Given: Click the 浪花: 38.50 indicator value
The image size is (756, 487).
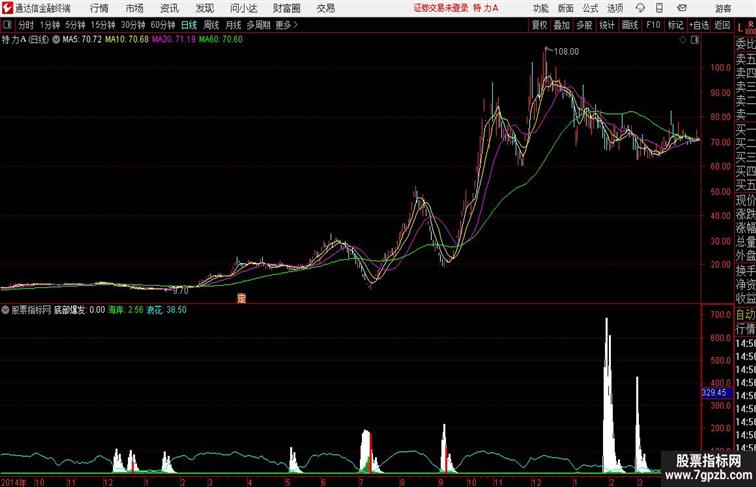Looking at the screenshot, I should coord(166,310).
